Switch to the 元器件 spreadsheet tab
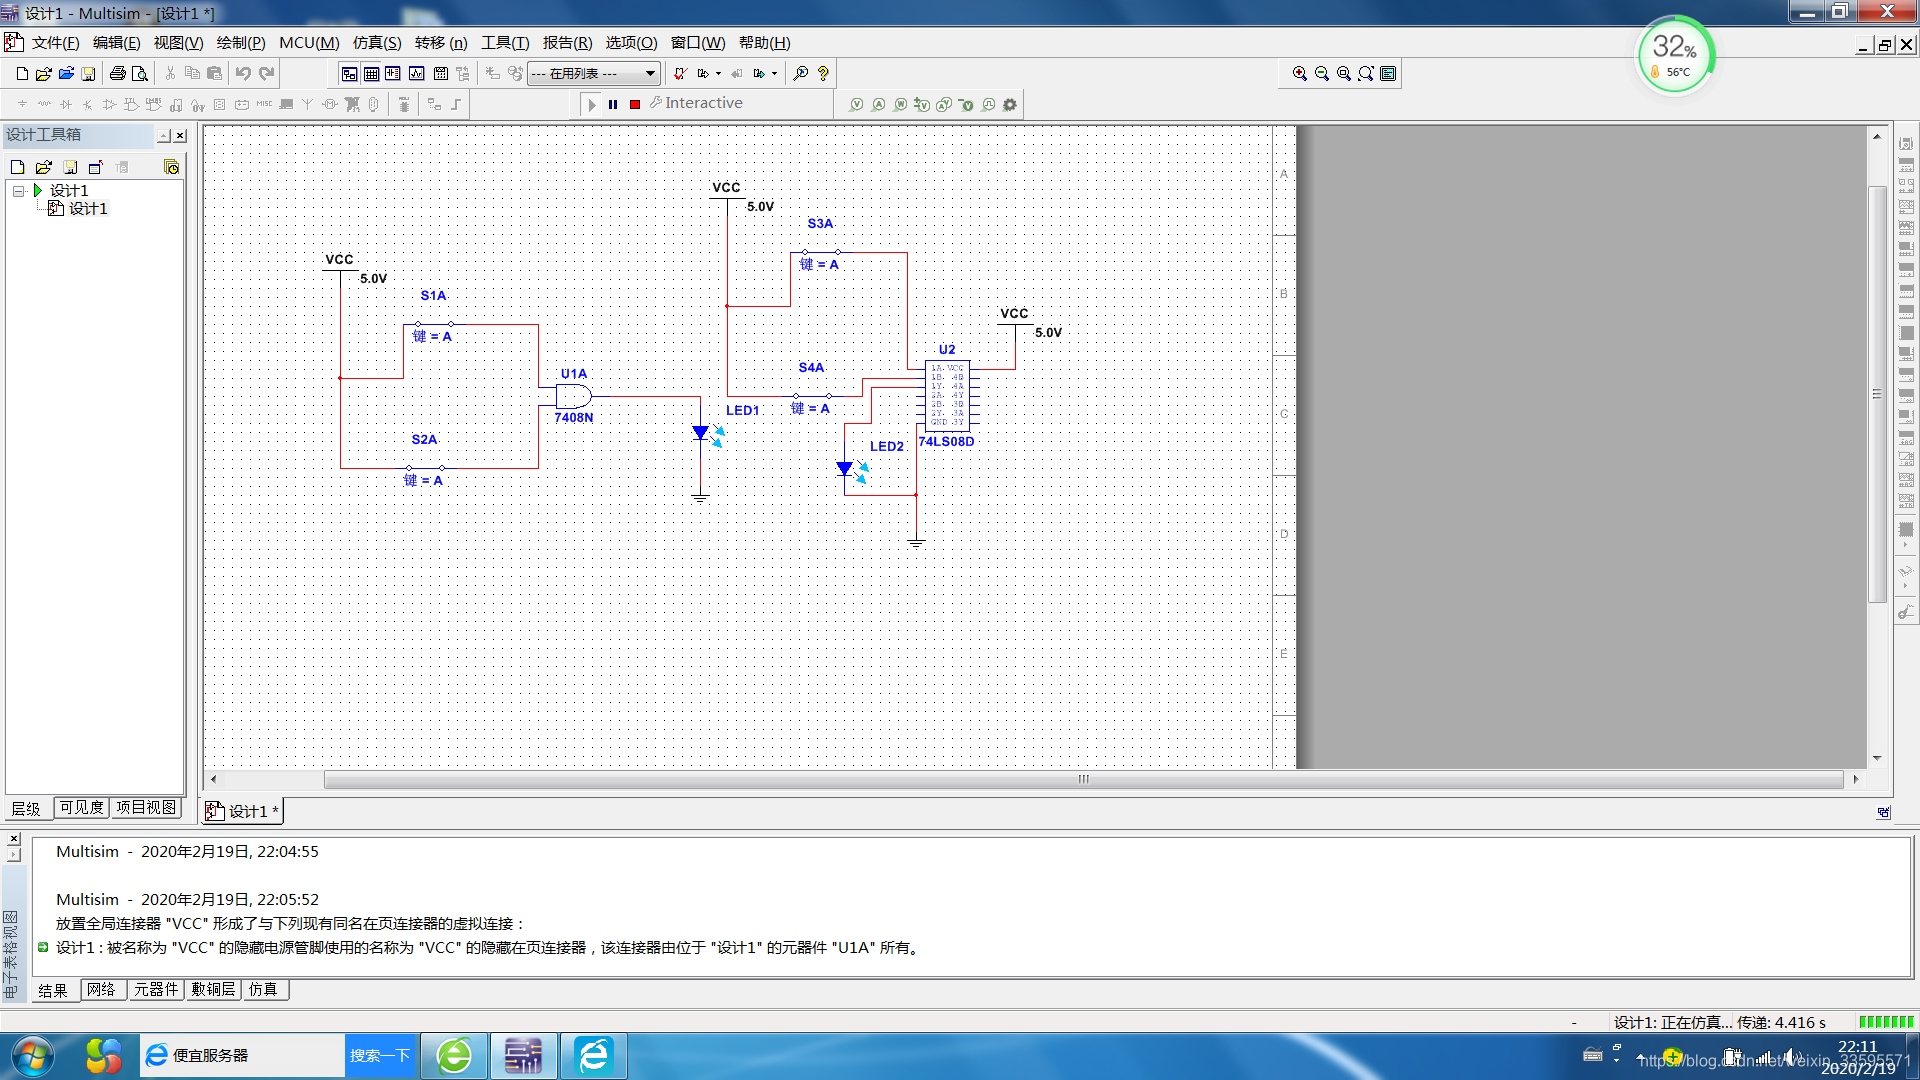This screenshot has width=1920, height=1080. pos(156,989)
